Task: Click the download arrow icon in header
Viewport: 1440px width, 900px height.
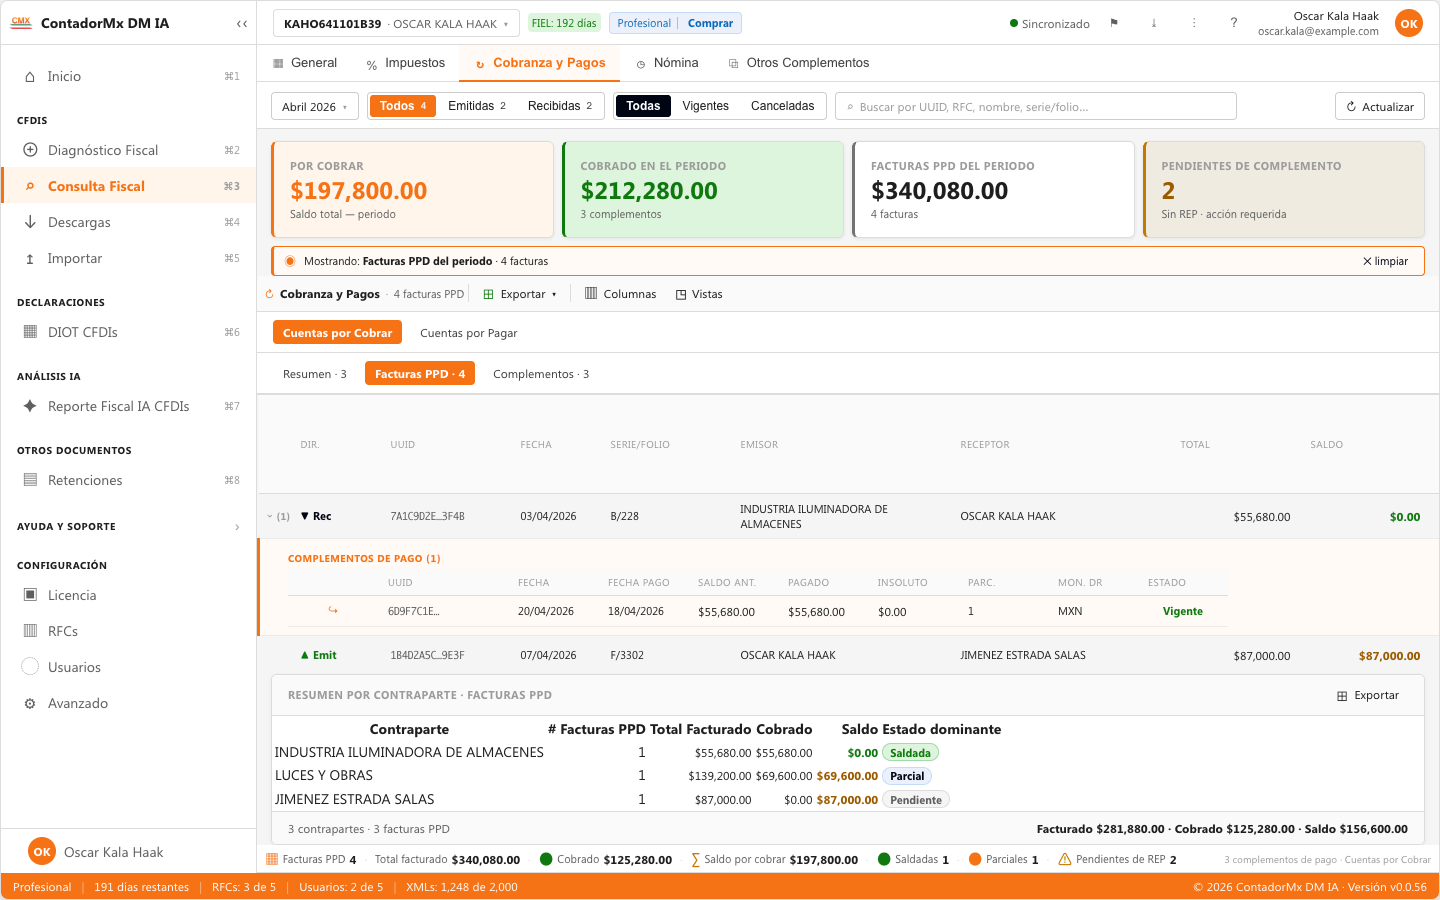Action: click(x=1154, y=23)
